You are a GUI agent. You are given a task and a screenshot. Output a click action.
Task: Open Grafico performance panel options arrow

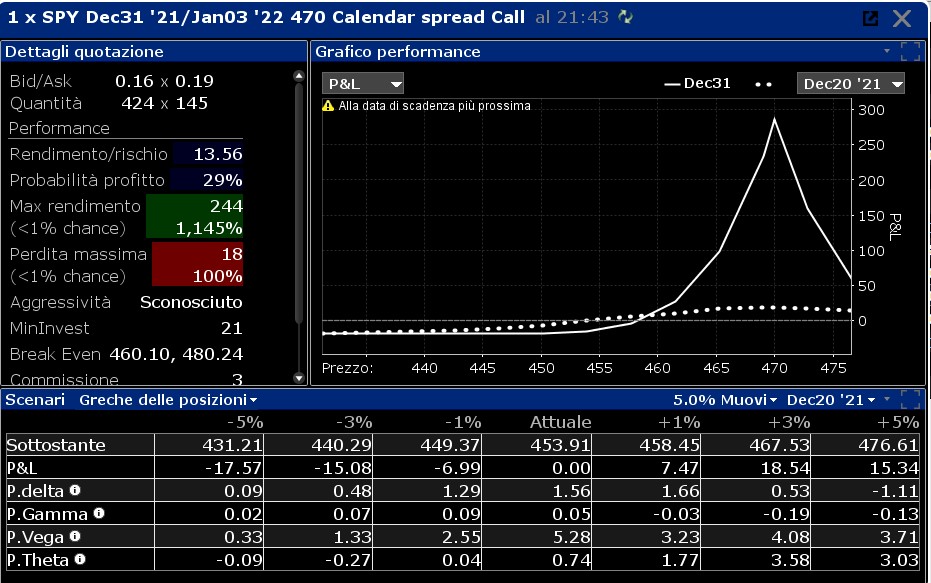click(x=887, y=51)
